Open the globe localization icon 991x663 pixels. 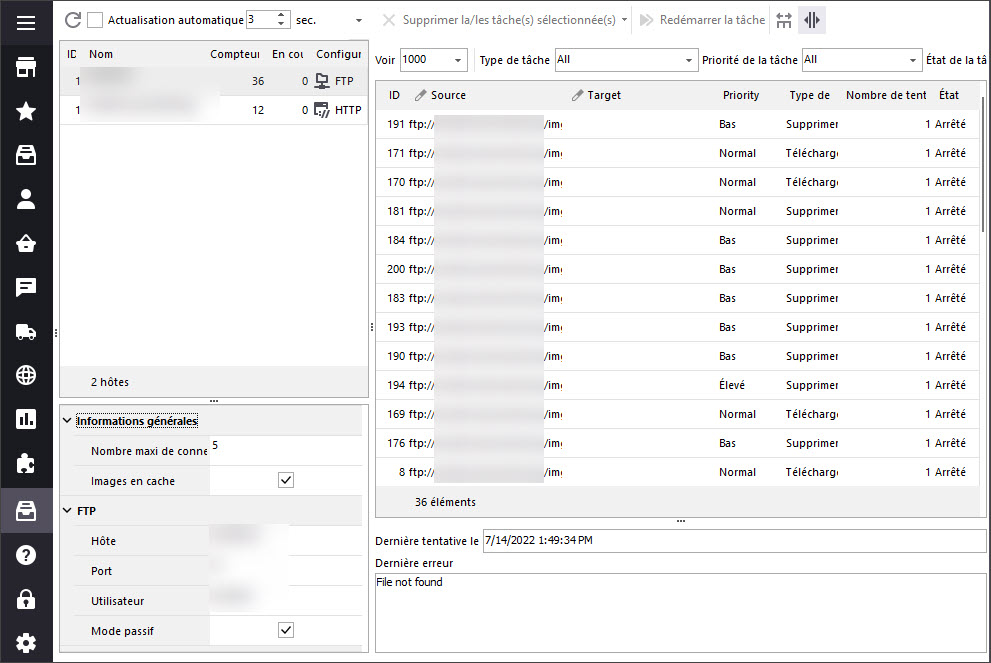[26, 375]
